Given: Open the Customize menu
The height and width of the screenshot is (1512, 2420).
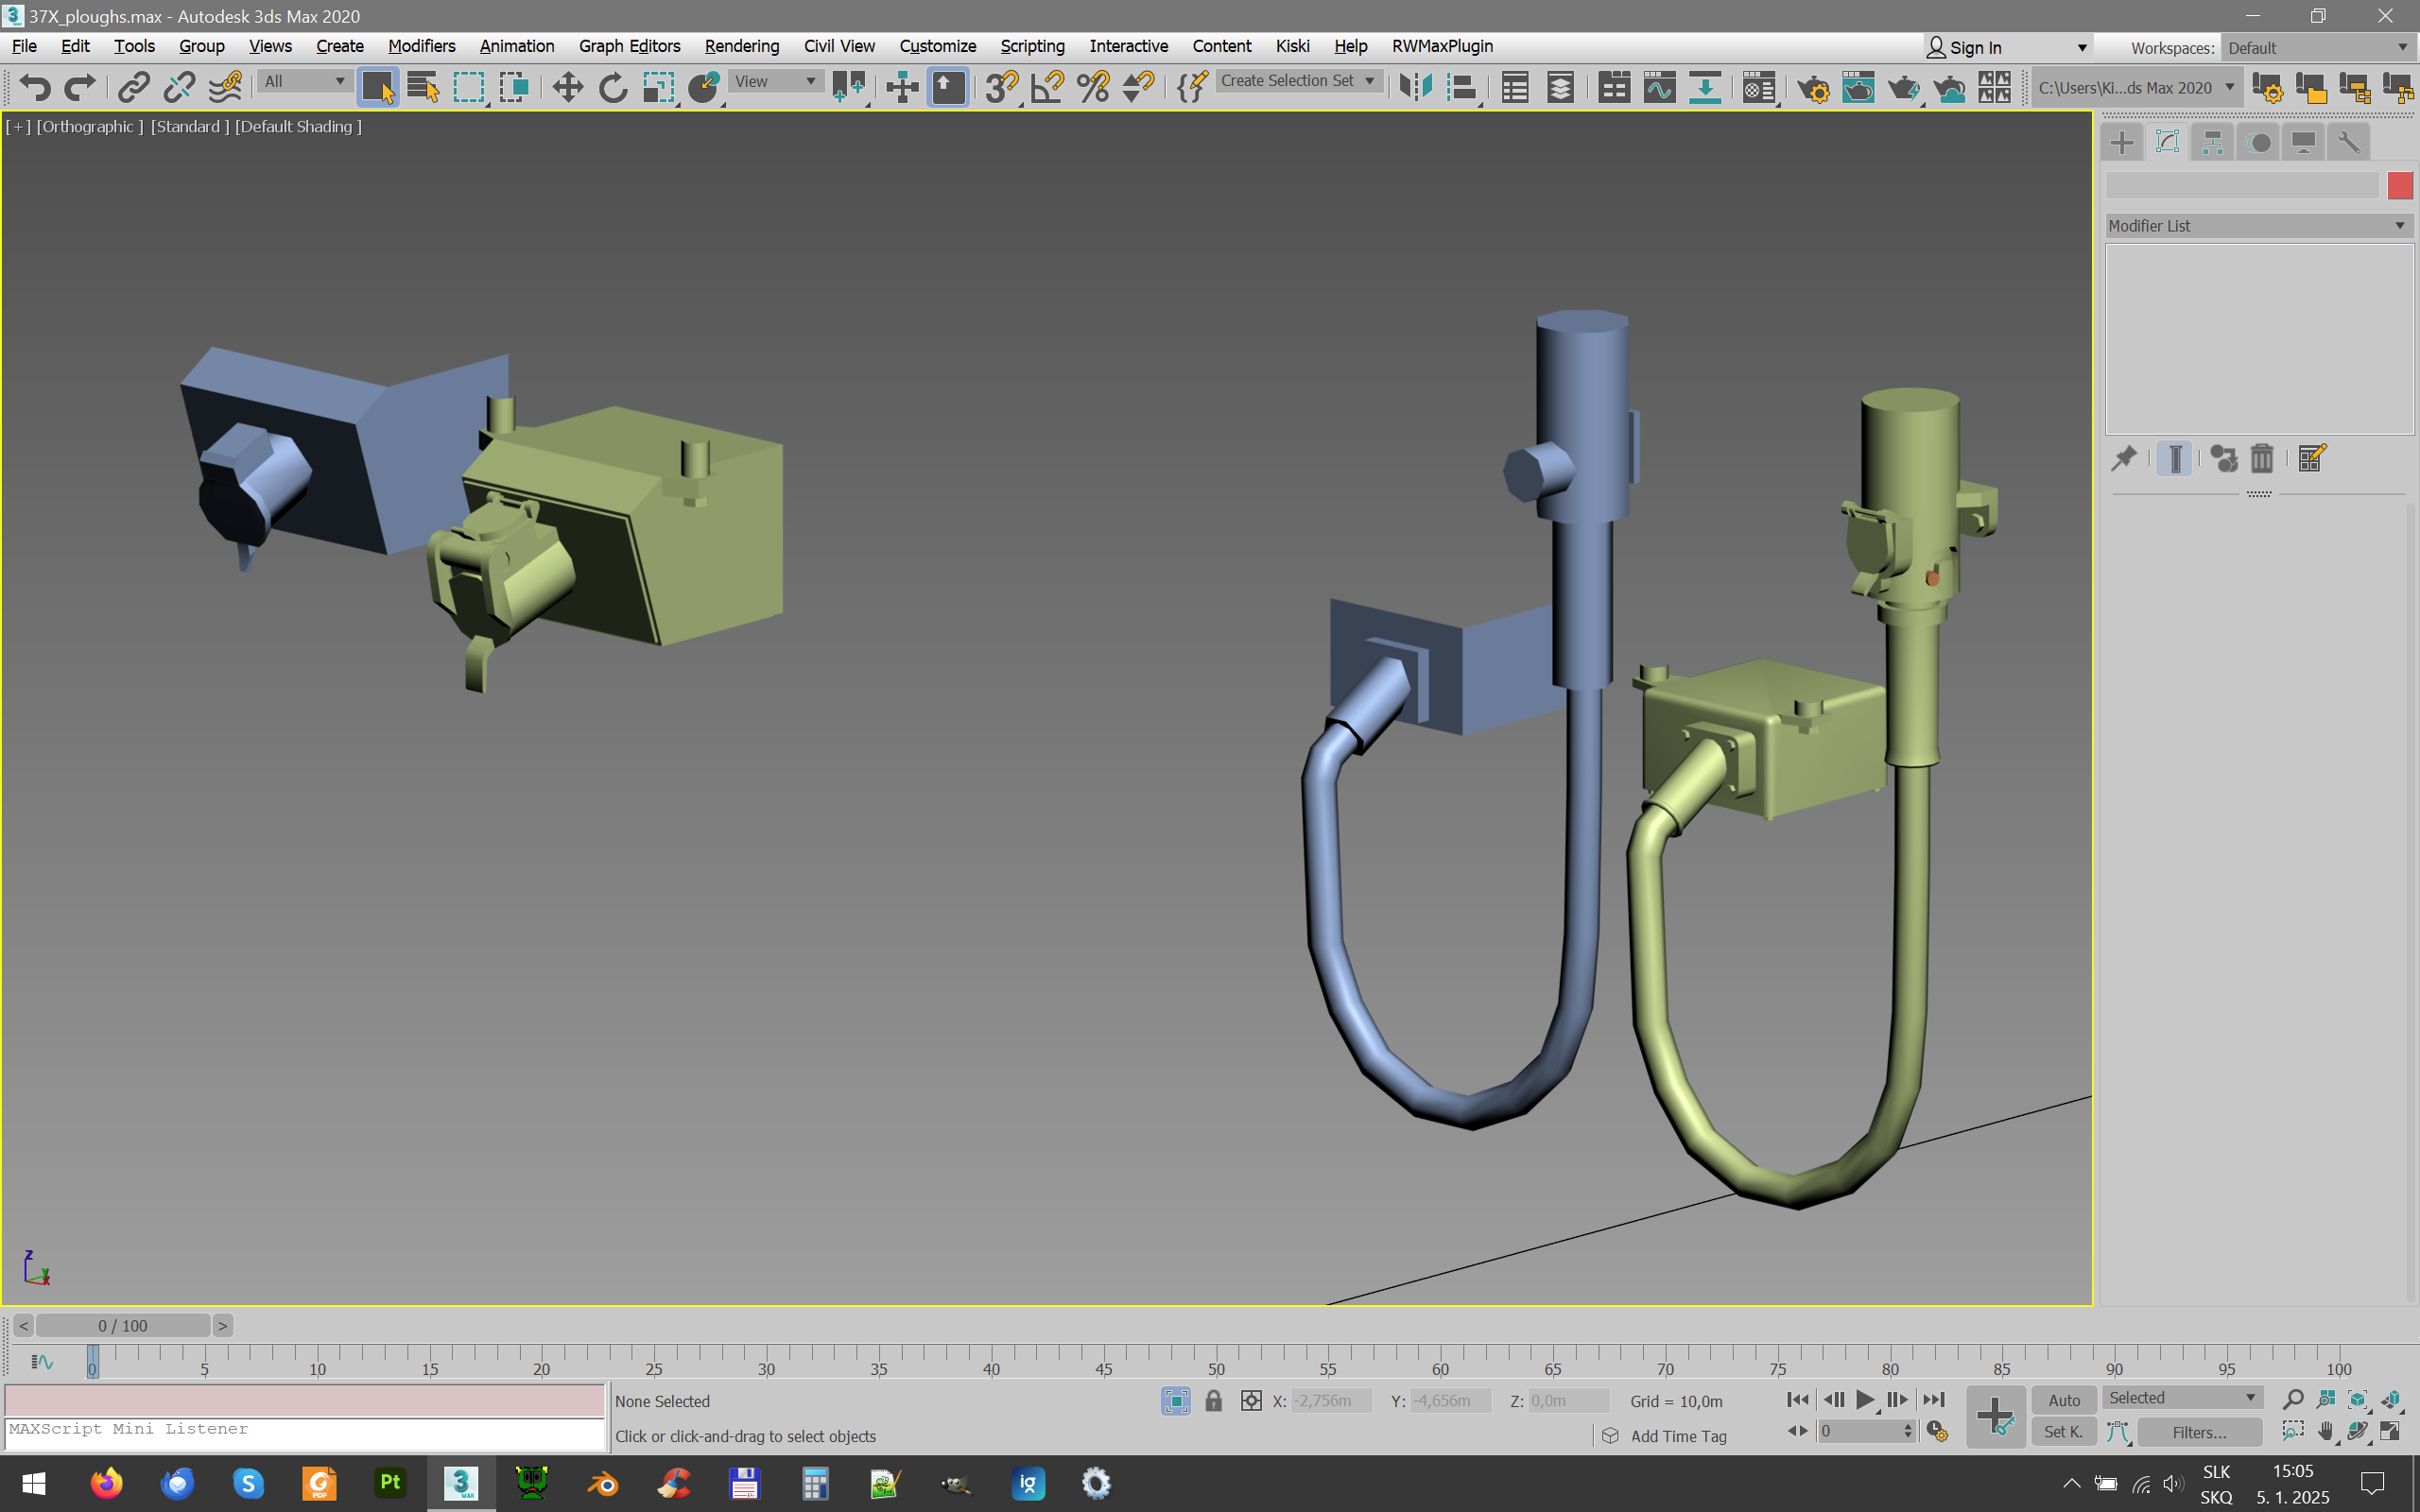Looking at the screenshot, I should point(937,46).
